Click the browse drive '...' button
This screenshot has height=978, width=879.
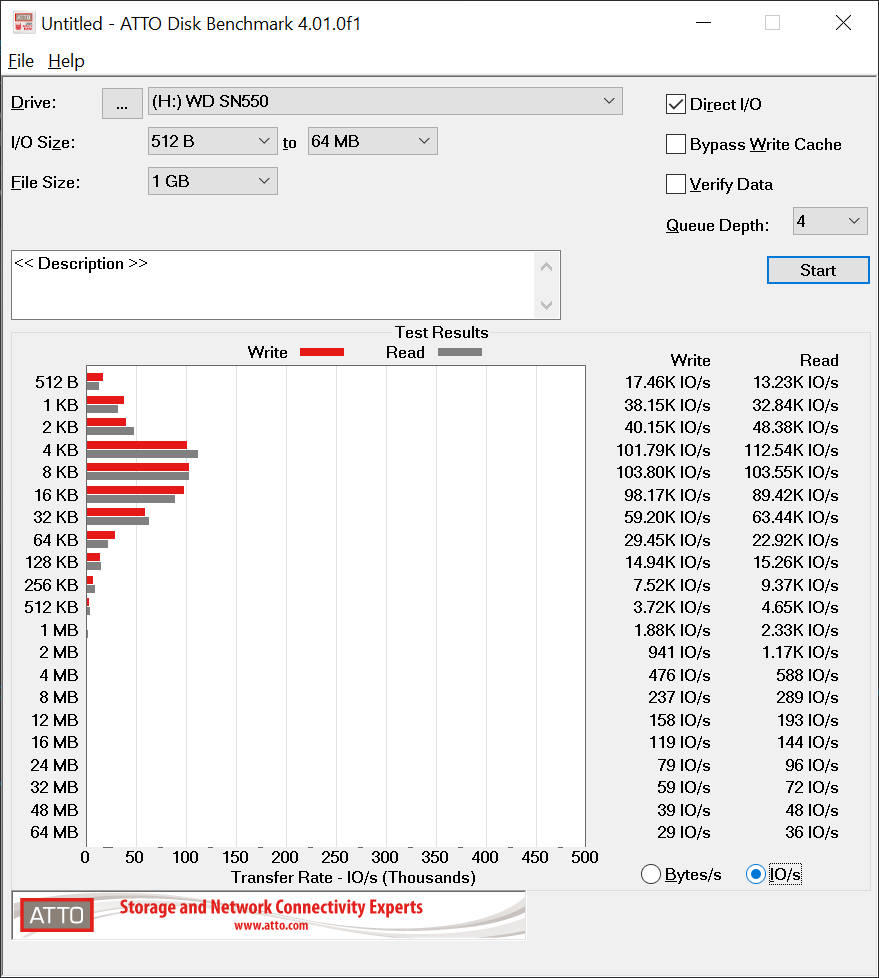coord(122,103)
